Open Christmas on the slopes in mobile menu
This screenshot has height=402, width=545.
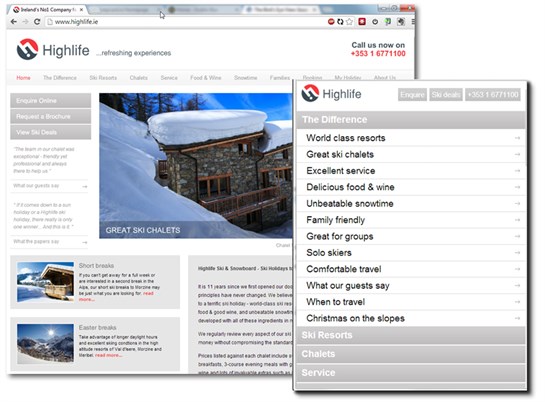pos(411,318)
